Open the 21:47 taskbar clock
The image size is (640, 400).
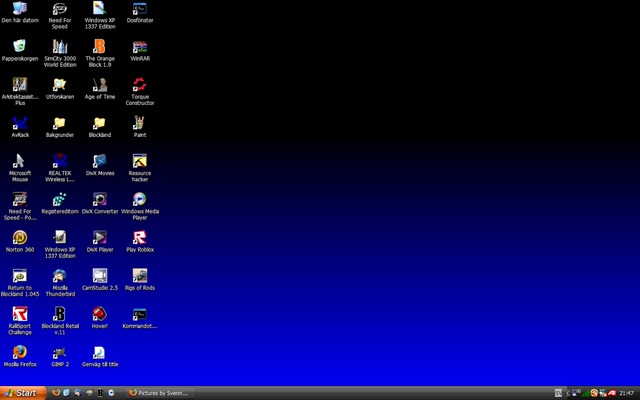627,393
